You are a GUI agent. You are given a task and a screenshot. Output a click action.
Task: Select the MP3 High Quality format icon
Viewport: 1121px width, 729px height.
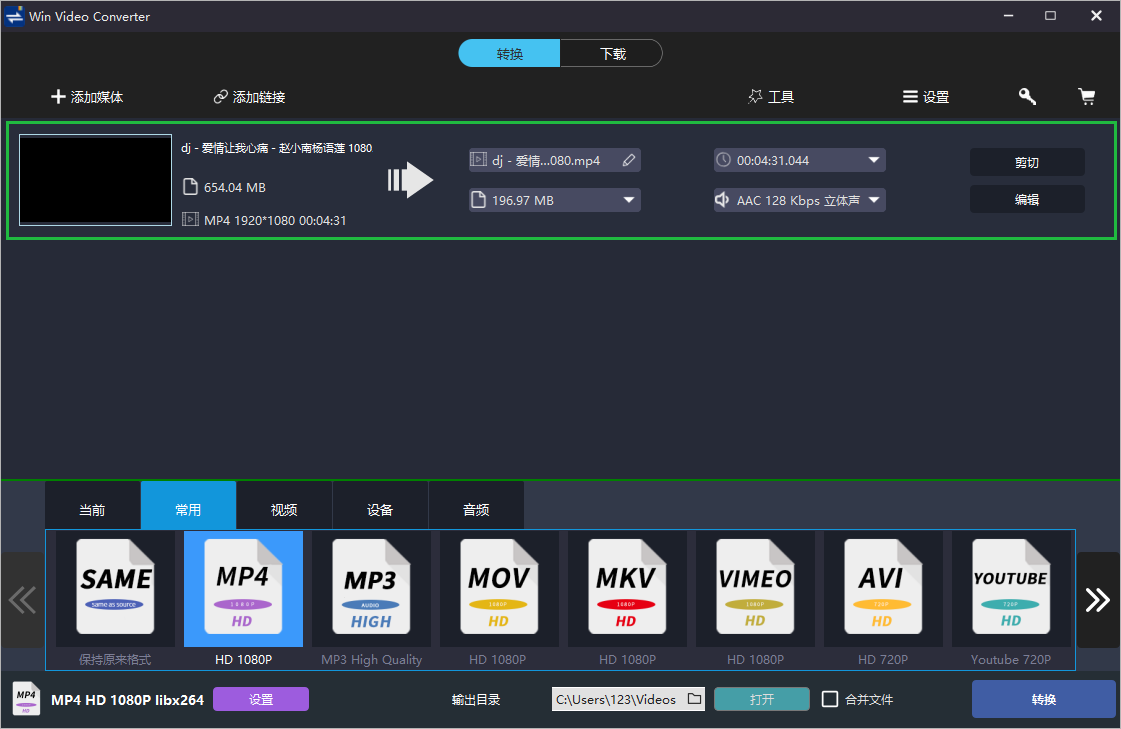pyautogui.click(x=371, y=587)
